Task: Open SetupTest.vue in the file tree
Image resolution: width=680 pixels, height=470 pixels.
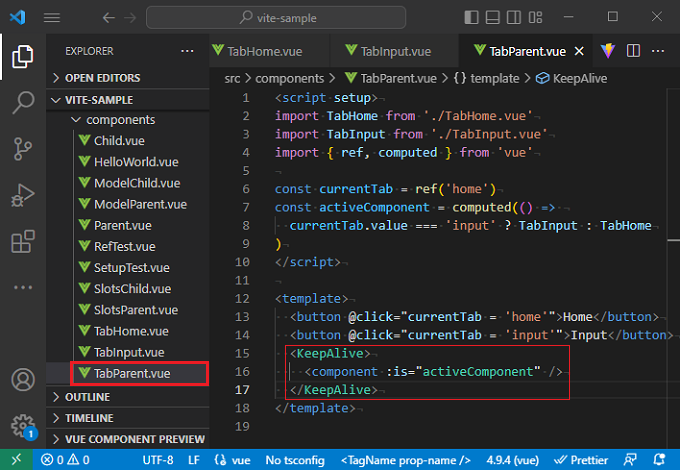Action: [128, 268]
